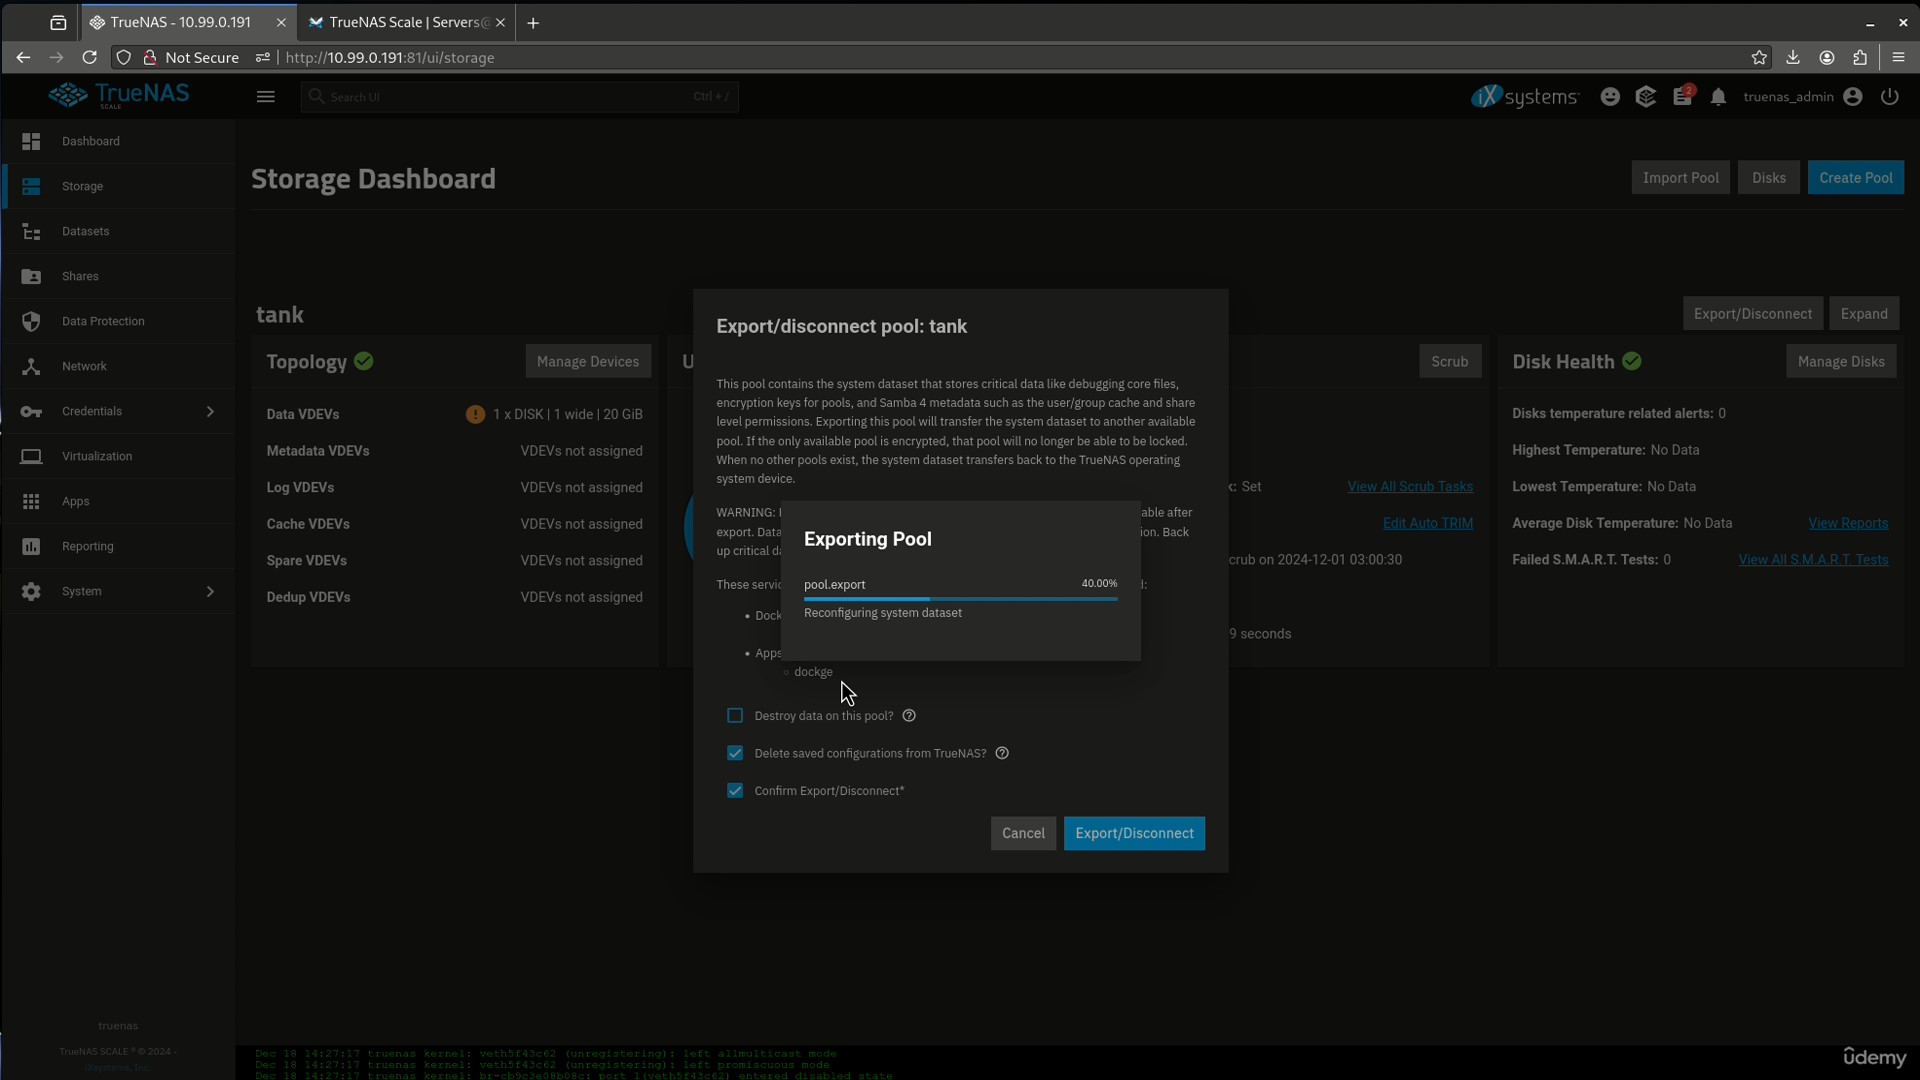Click the Search UI input field
The width and height of the screenshot is (1920, 1080).
coord(519,97)
